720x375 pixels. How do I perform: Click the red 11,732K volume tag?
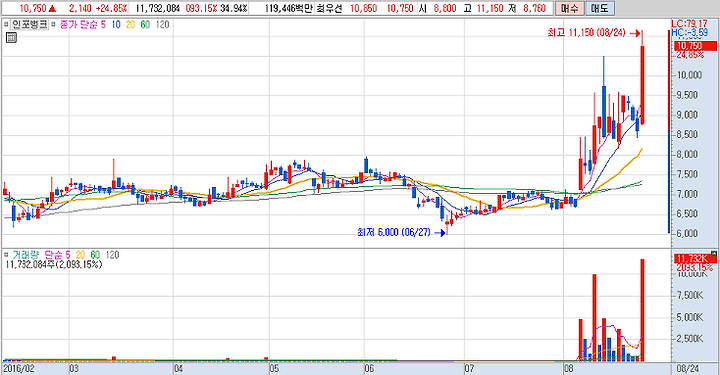click(x=695, y=259)
